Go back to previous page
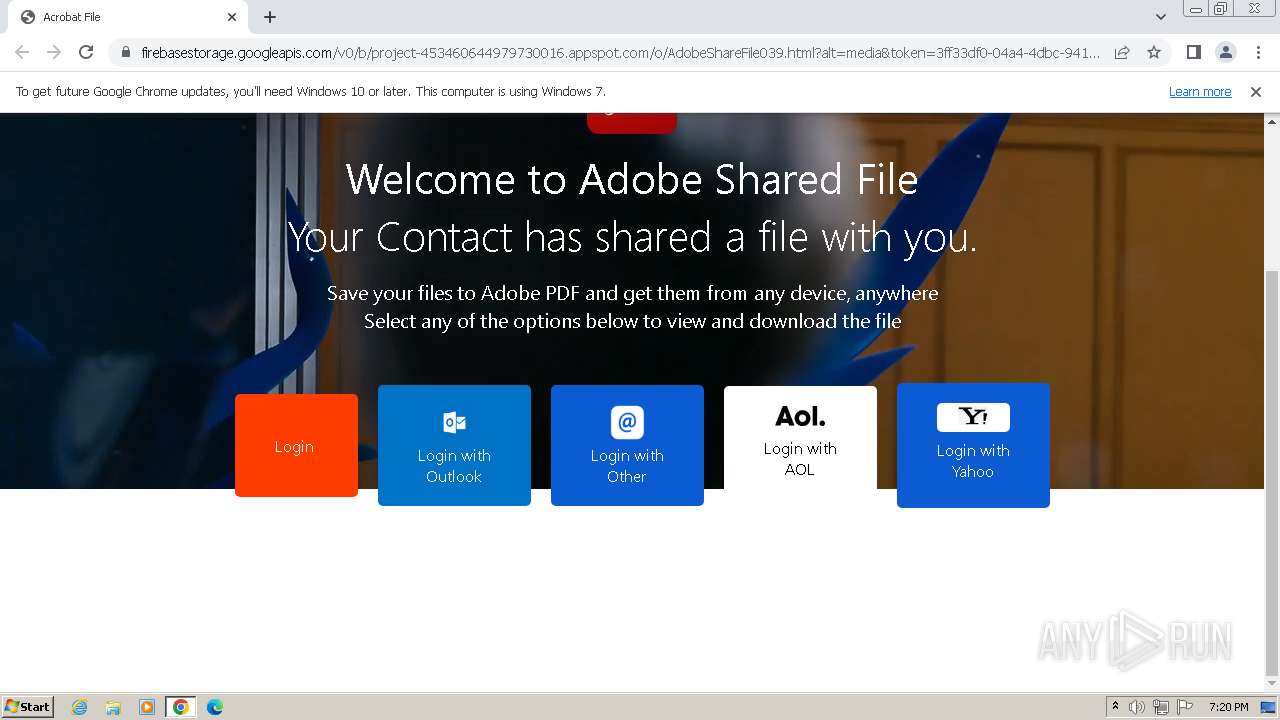1280x720 pixels. (x=22, y=52)
